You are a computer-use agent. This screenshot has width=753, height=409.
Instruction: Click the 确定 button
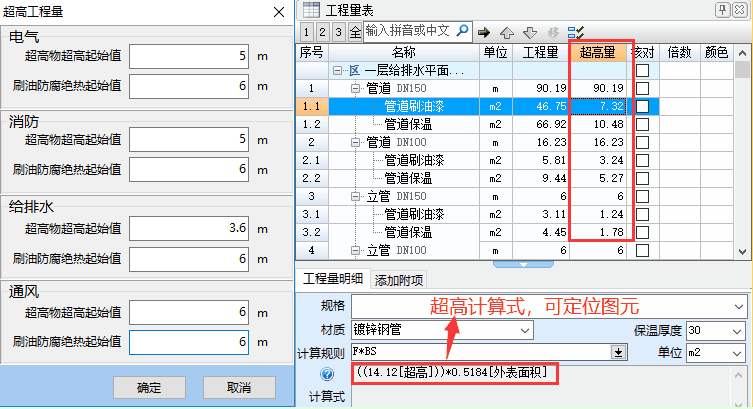(x=149, y=387)
